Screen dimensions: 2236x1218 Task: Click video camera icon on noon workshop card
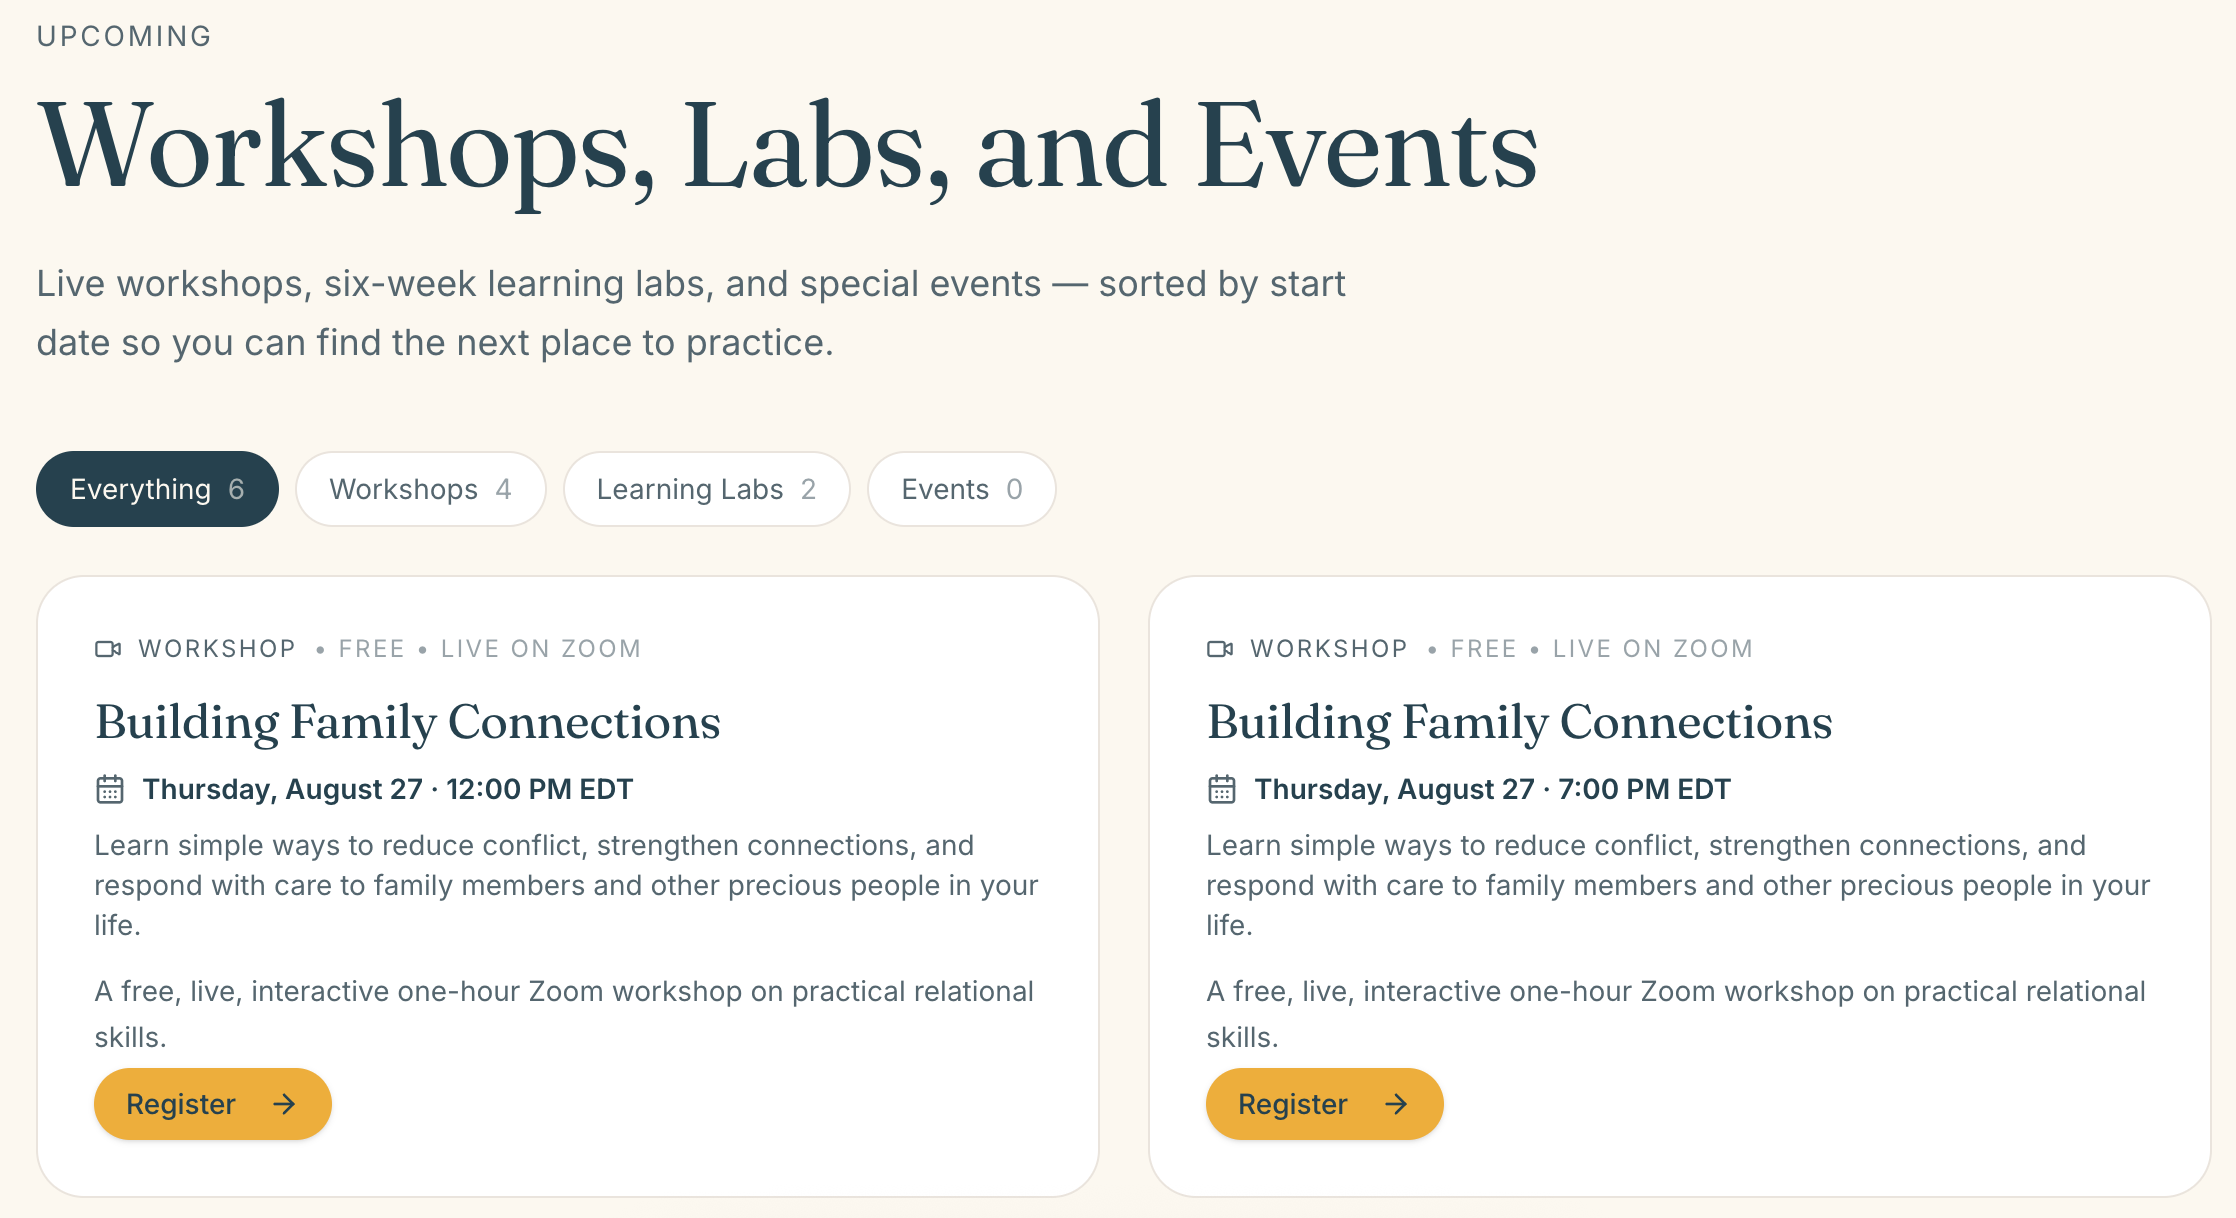[x=108, y=649]
